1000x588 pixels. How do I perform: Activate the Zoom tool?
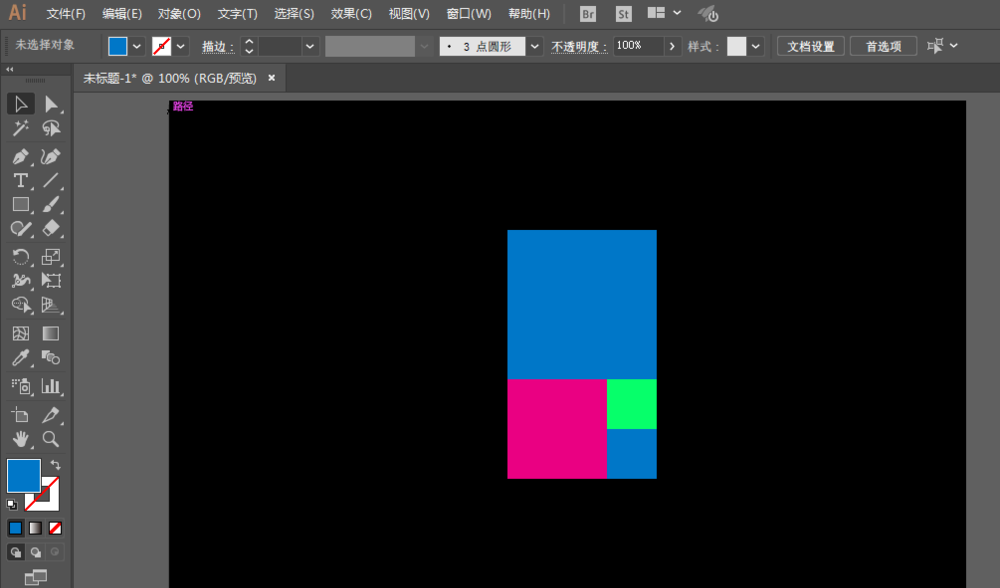click(51, 439)
